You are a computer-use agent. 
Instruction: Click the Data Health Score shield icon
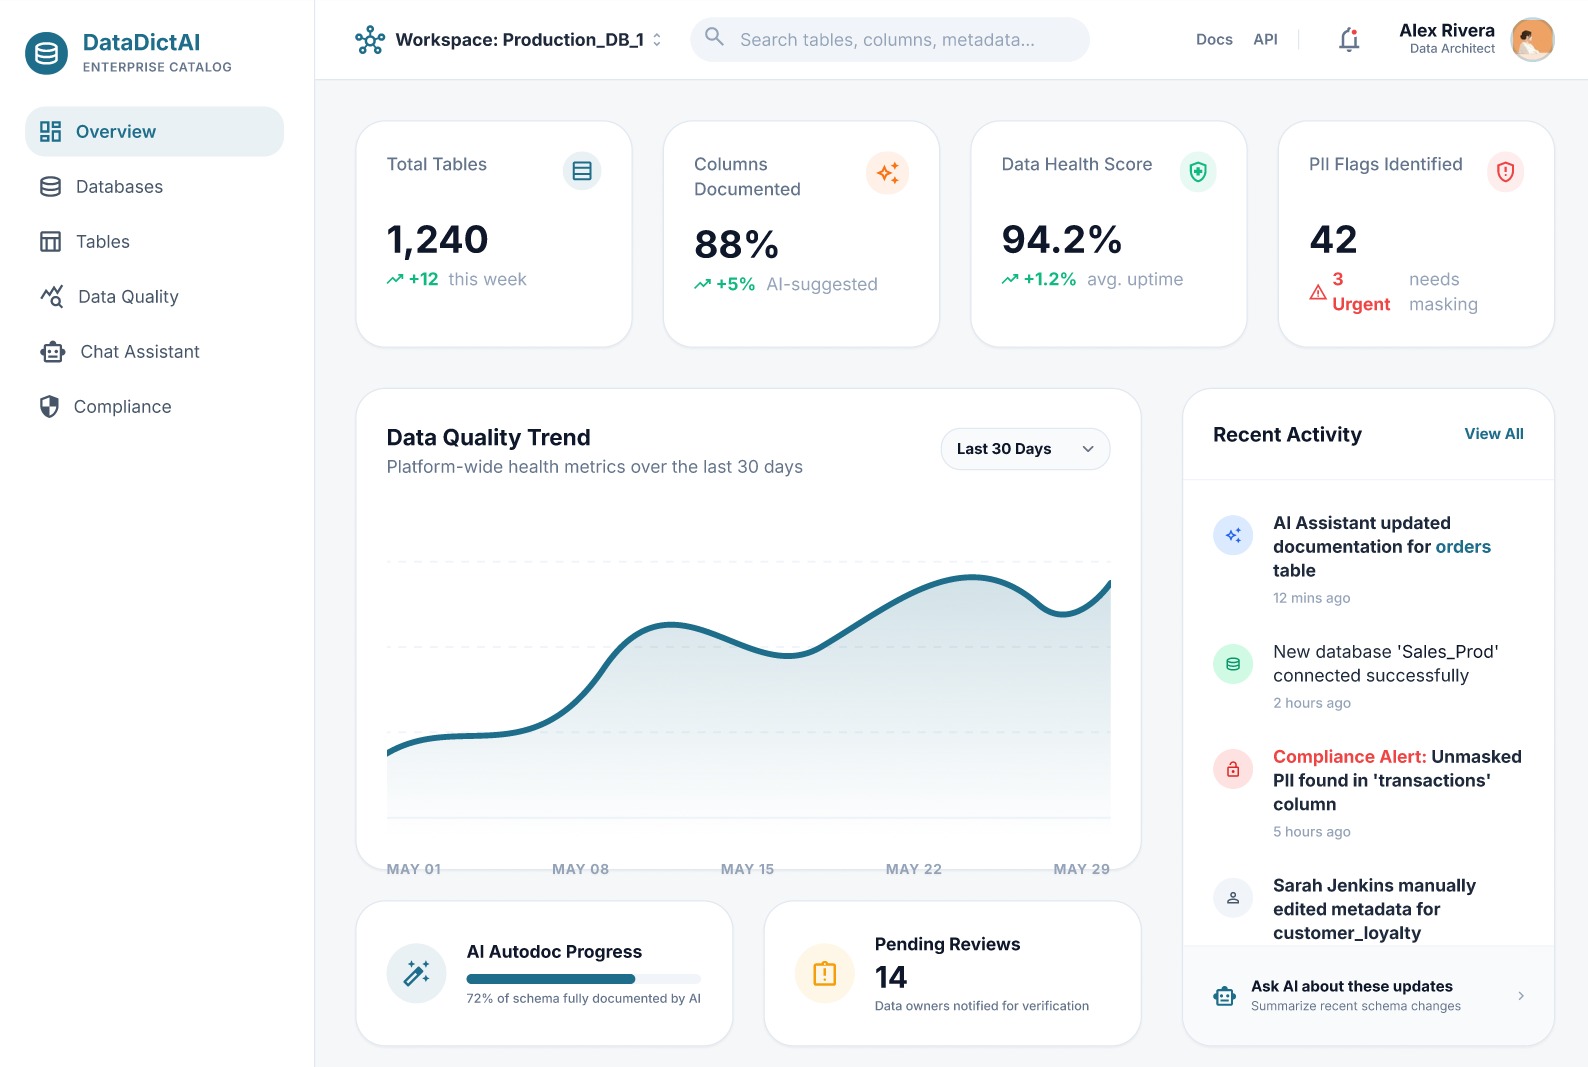pyautogui.click(x=1198, y=172)
